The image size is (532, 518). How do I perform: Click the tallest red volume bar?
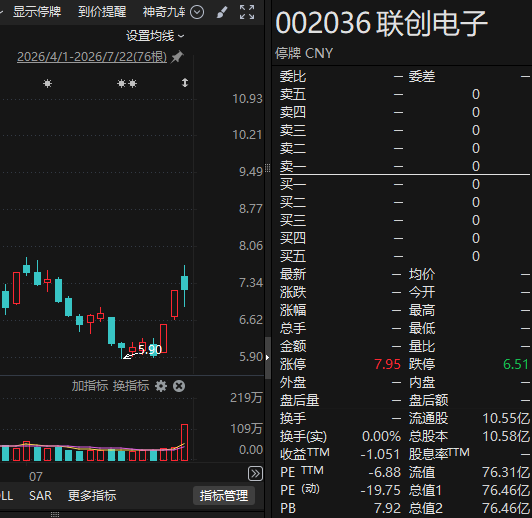point(185,442)
